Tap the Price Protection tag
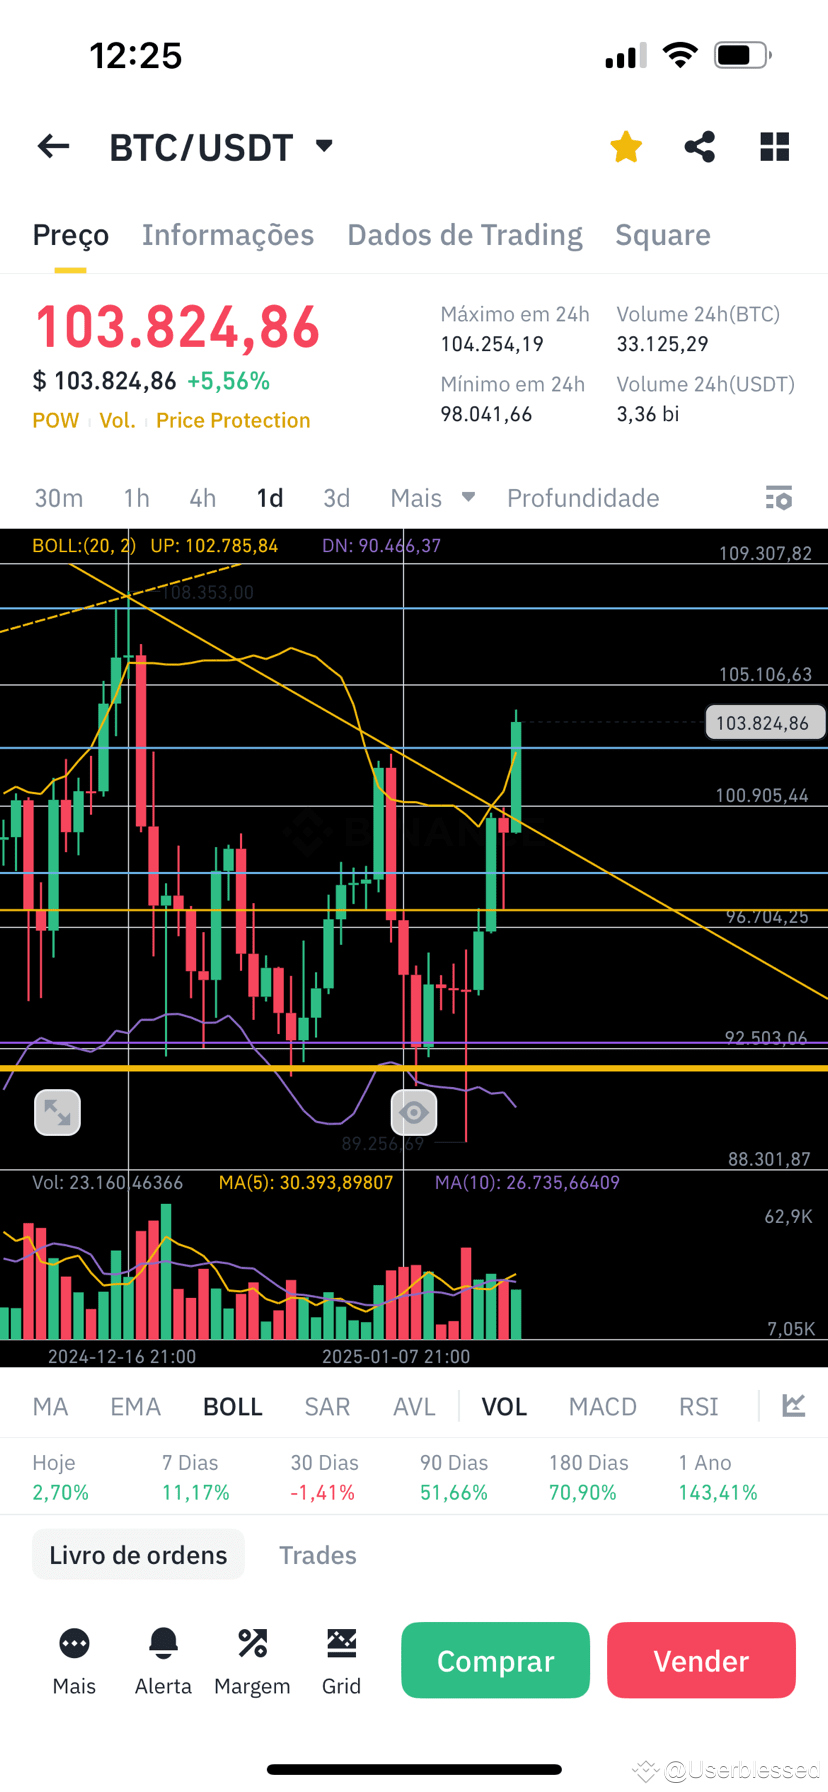 tap(233, 421)
